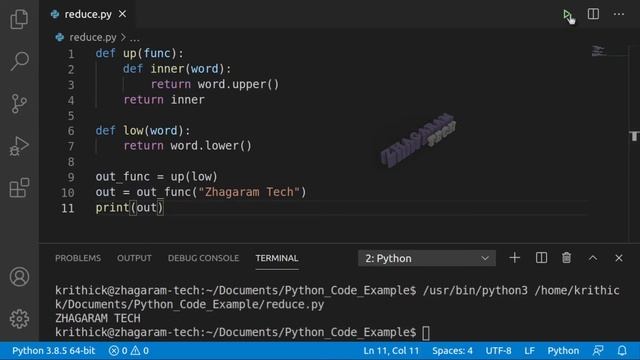This screenshot has height=360, width=640.
Task: Change file encoding UTF-8
Action: [x=498, y=351]
